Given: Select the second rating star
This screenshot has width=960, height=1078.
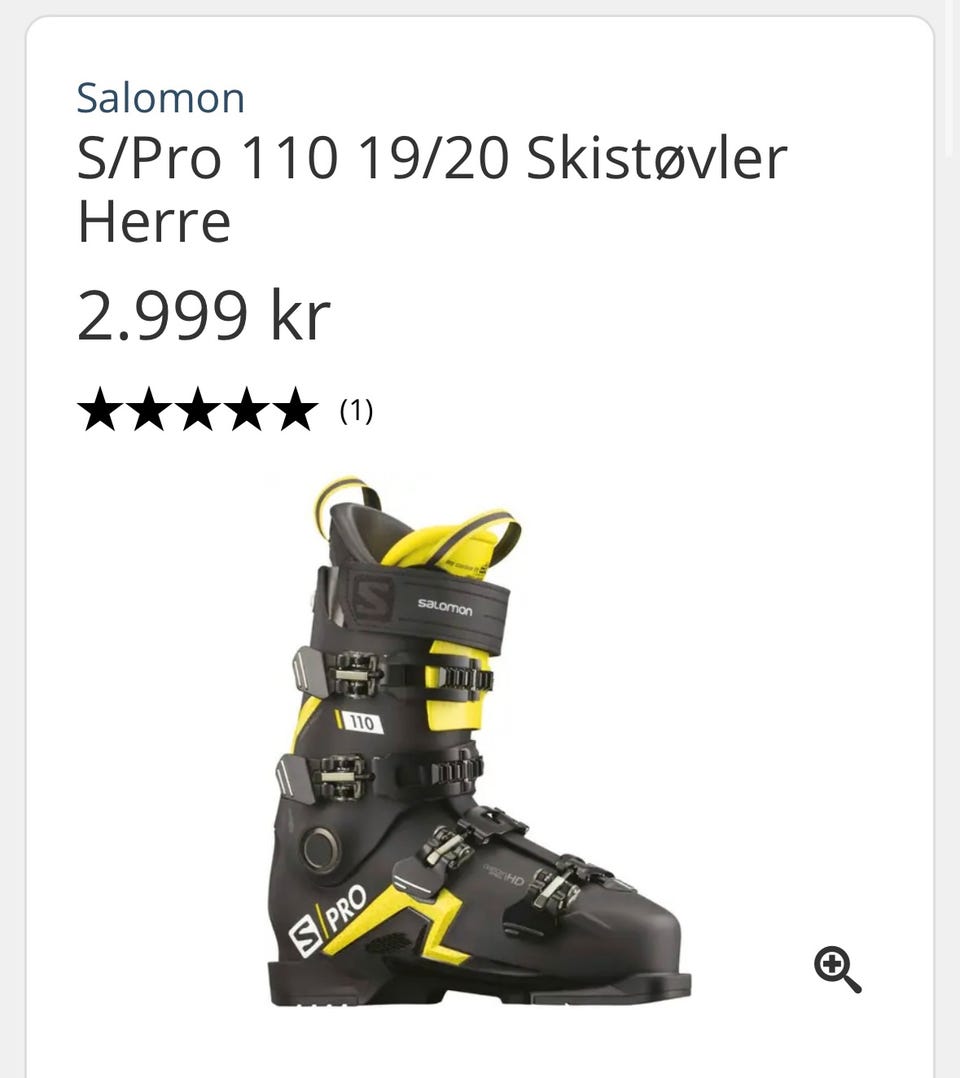Looking at the screenshot, I should pos(149,409).
